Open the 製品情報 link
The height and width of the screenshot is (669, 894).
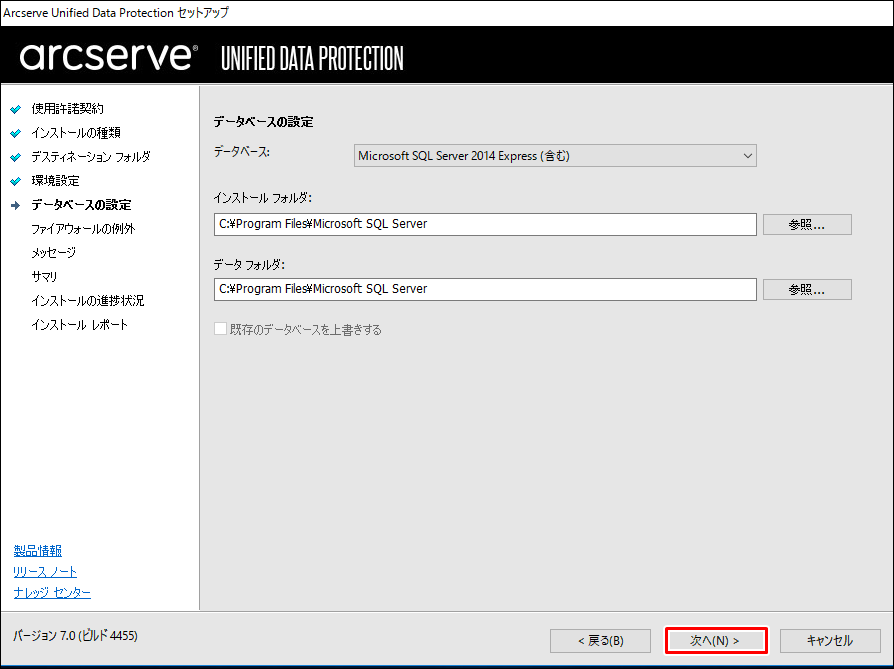[x=38, y=550]
